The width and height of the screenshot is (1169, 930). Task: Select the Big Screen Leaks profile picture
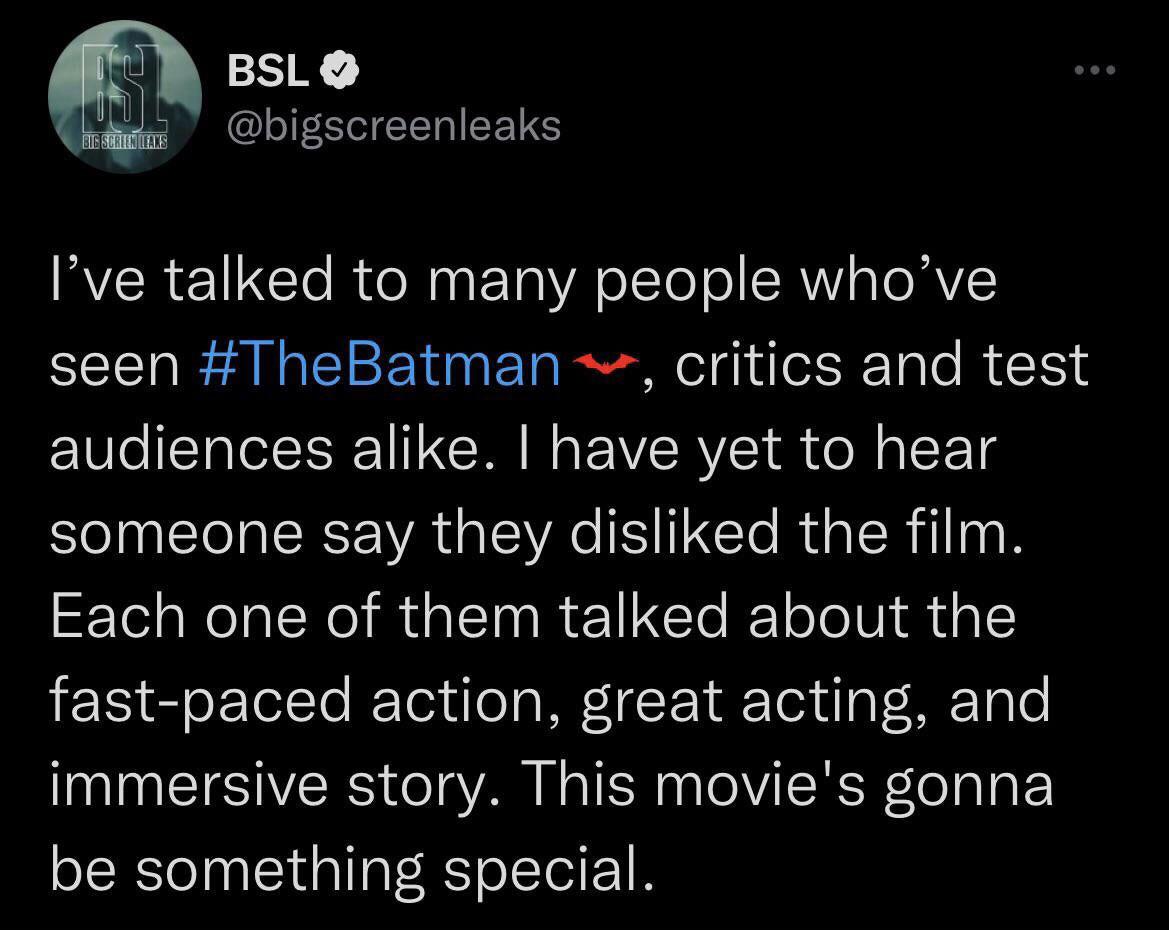click(124, 95)
